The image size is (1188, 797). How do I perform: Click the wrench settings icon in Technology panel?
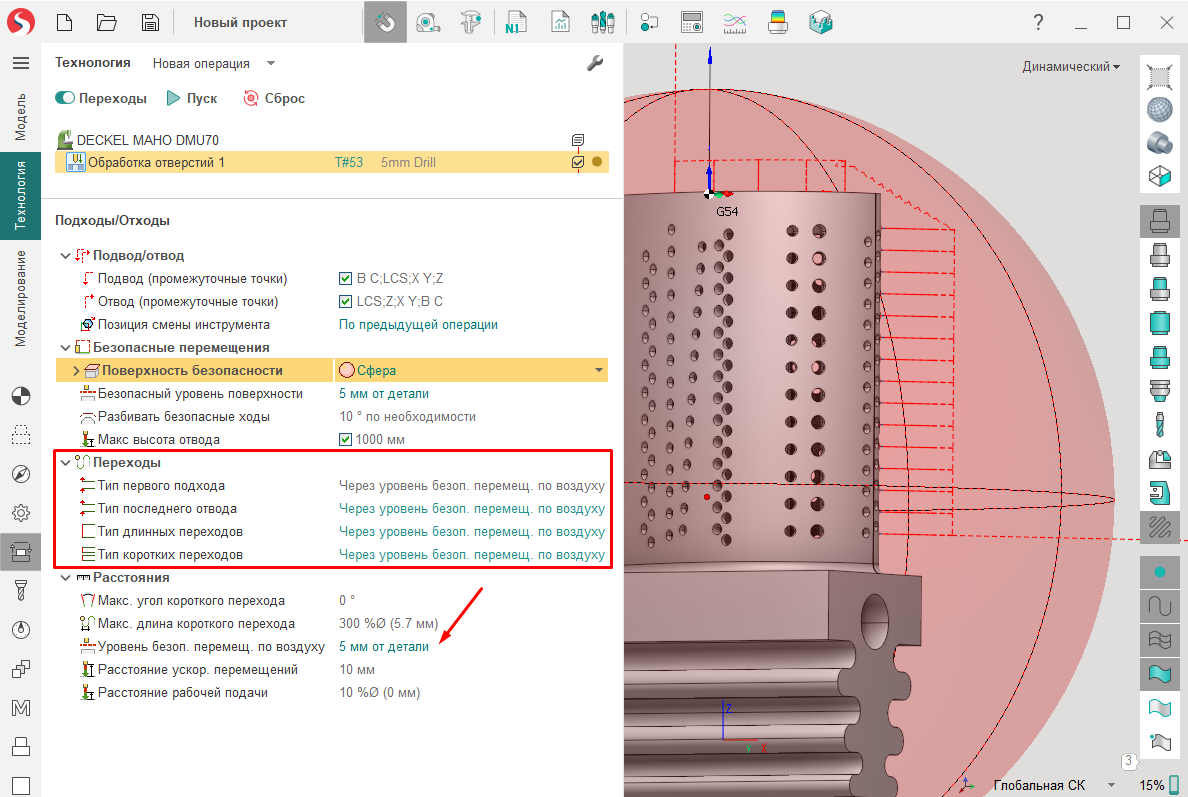tap(594, 64)
